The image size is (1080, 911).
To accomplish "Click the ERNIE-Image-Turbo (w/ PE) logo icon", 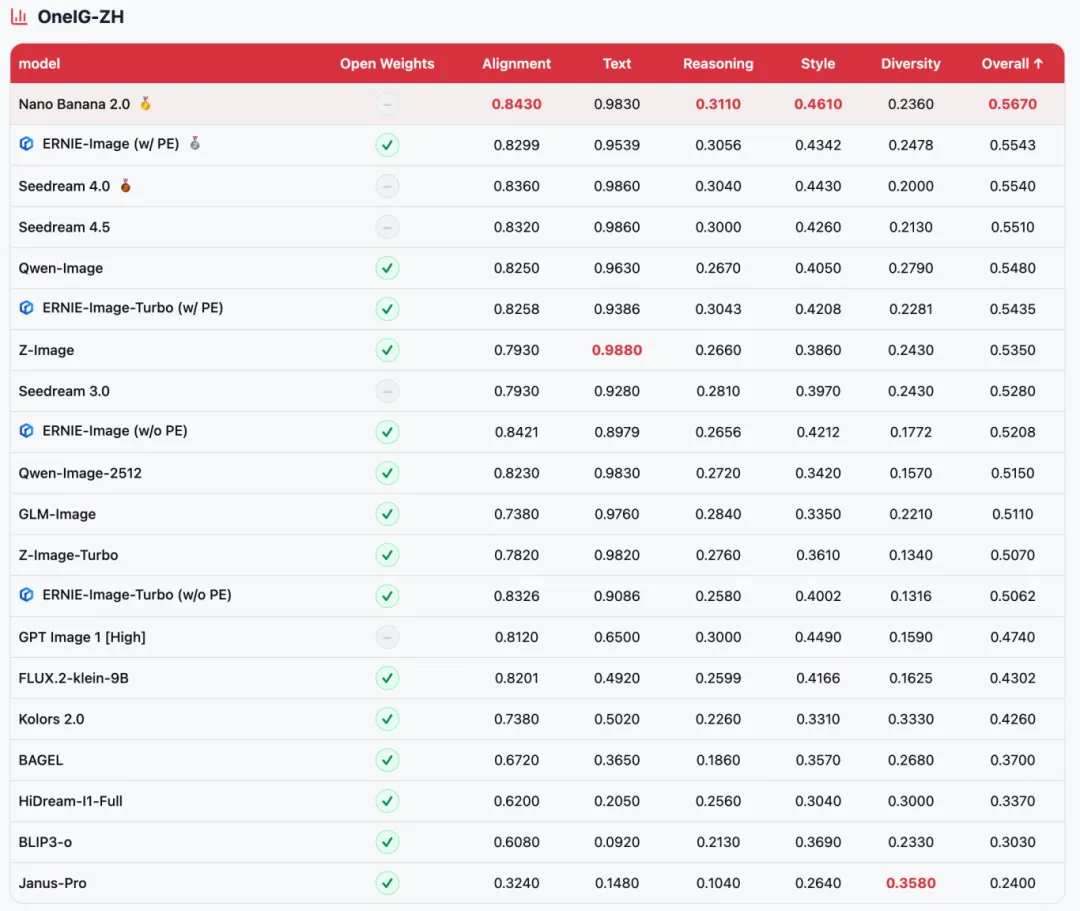I will [x=27, y=308].
